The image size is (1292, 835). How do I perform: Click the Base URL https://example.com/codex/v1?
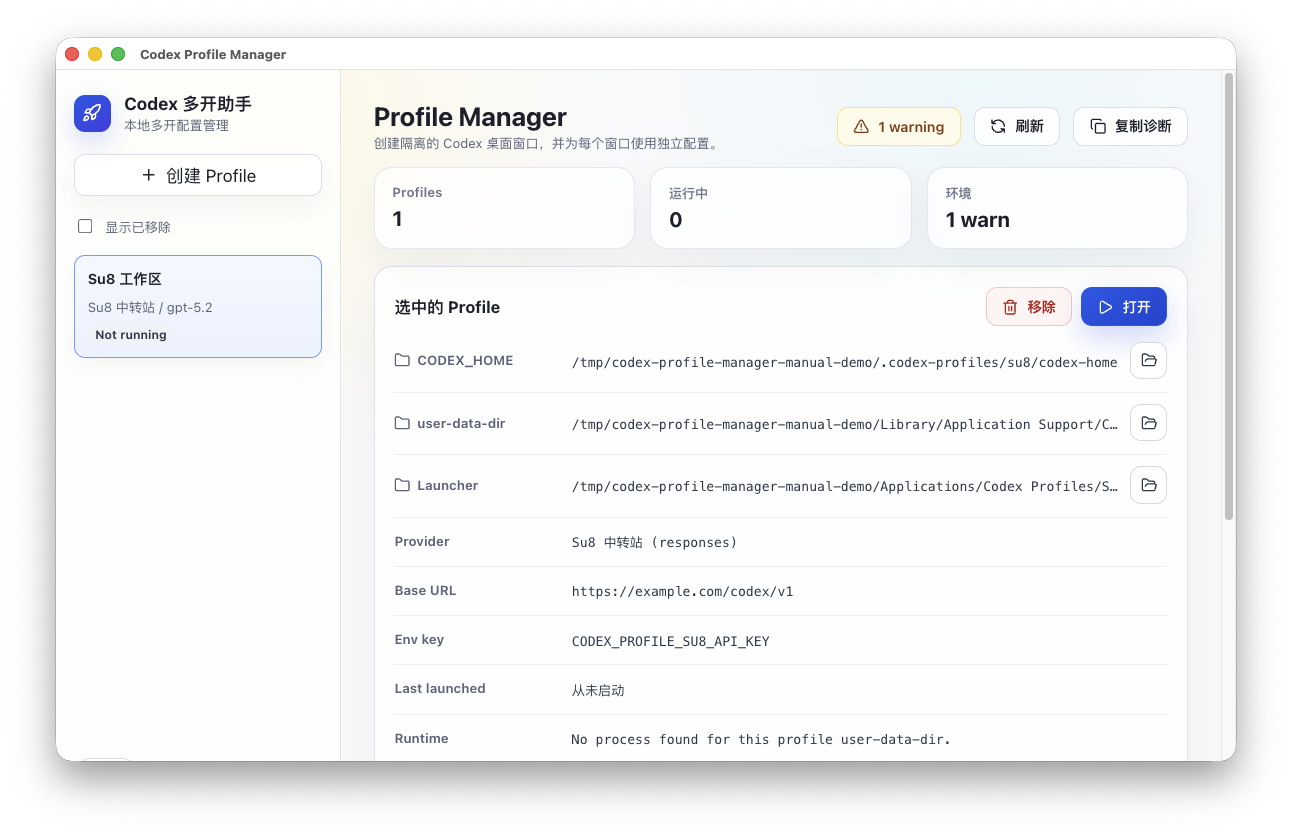click(682, 591)
